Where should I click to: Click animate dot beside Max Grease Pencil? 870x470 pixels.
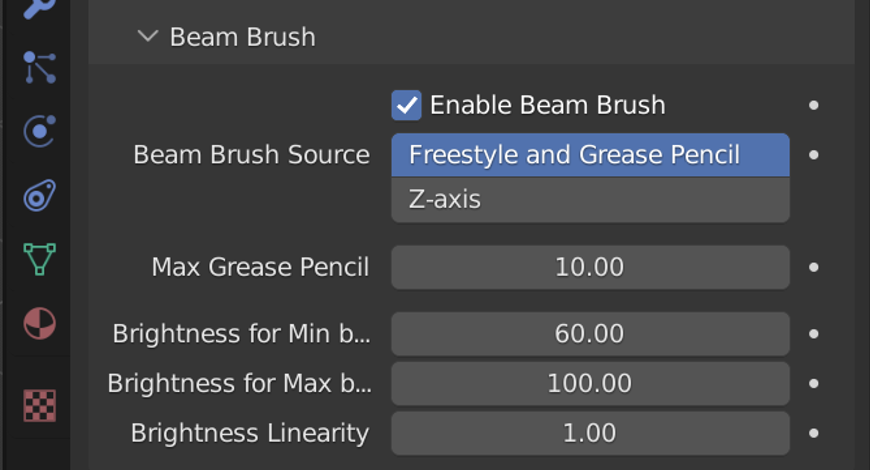click(814, 267)
